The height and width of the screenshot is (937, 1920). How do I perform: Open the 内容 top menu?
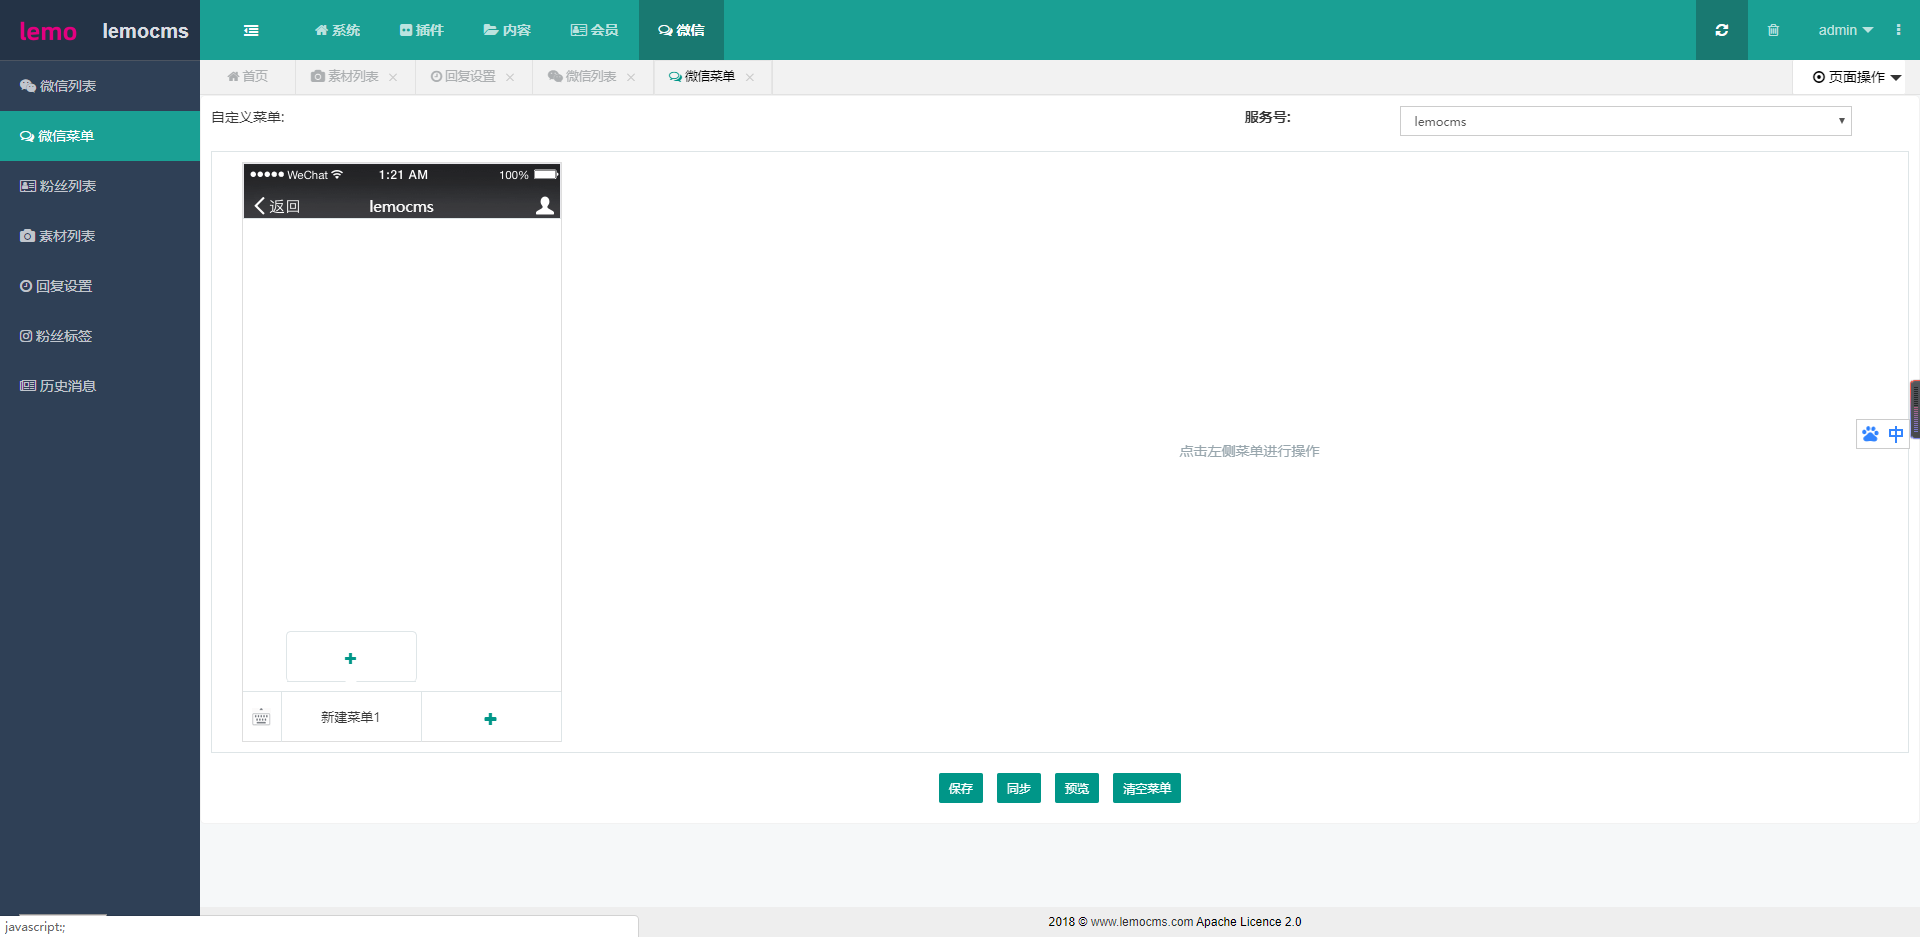(507, 30)
